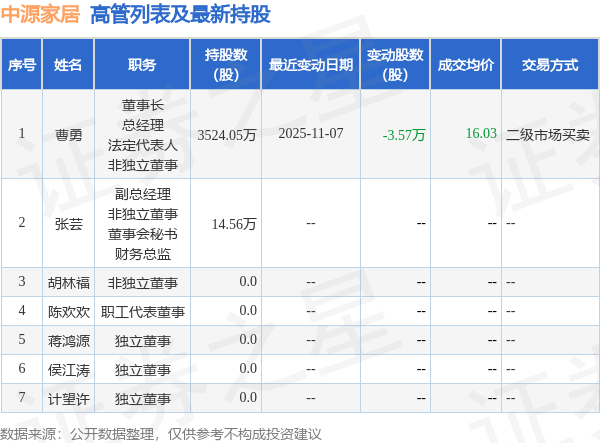
Task: Click the 数据来源 footer note
Action: click(160, 434)
